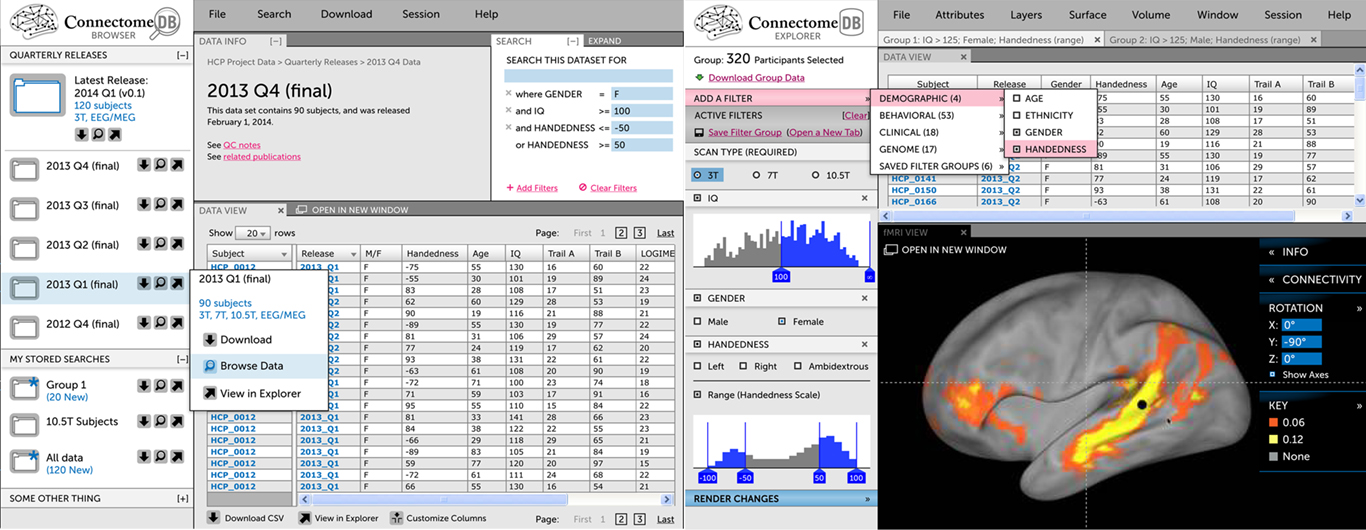This screenshot has height=530, width=1366.
Task: Open the Surface menu in Explorer
Action: pyautogui.click(x=1087, y=15)
